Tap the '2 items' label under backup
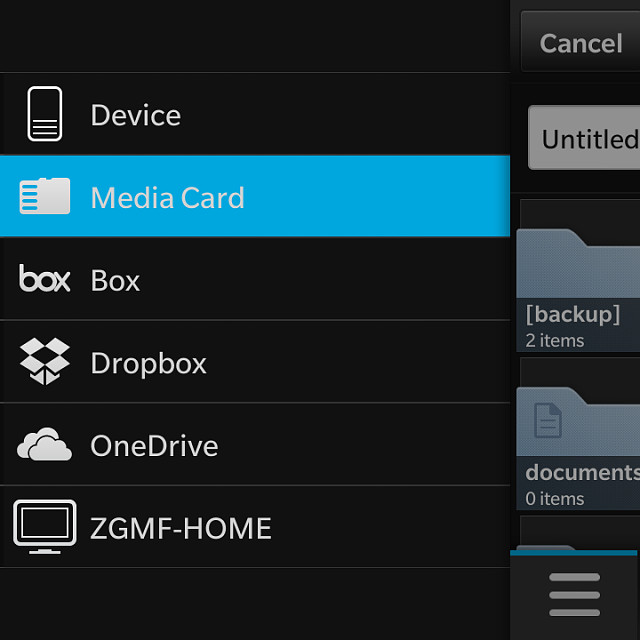Viewport: 640px width, 640px height. 554,340
